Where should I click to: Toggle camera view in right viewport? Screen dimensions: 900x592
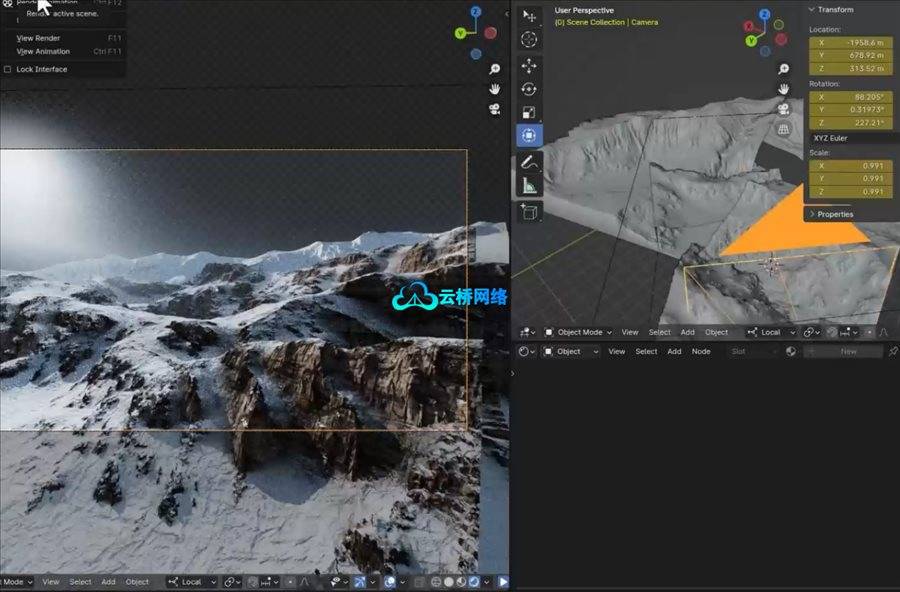click(x=784, y=109)
